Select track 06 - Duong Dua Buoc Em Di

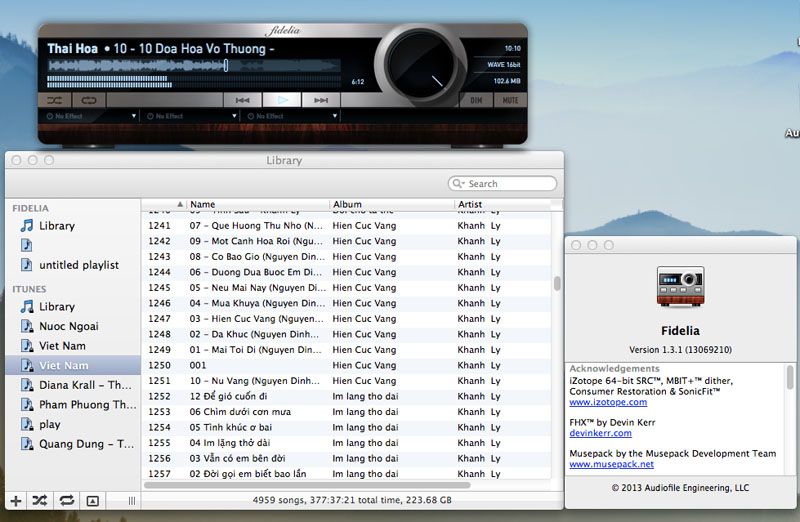pos(346,272)
